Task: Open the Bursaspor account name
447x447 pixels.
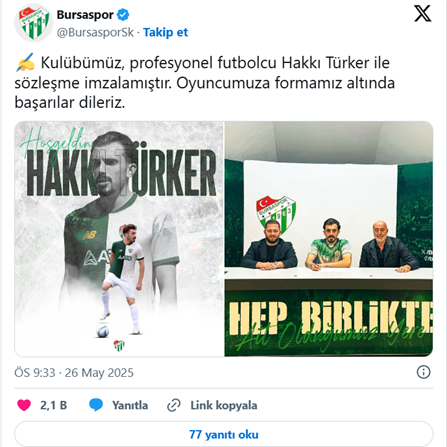Action: tap(85, 15)
